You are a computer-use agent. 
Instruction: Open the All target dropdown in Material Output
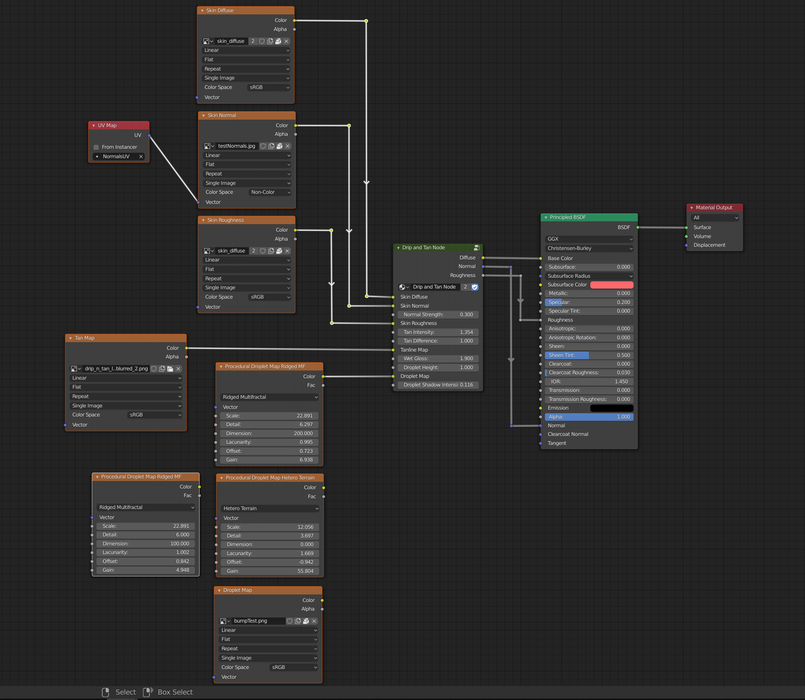(x=714, y=217)
